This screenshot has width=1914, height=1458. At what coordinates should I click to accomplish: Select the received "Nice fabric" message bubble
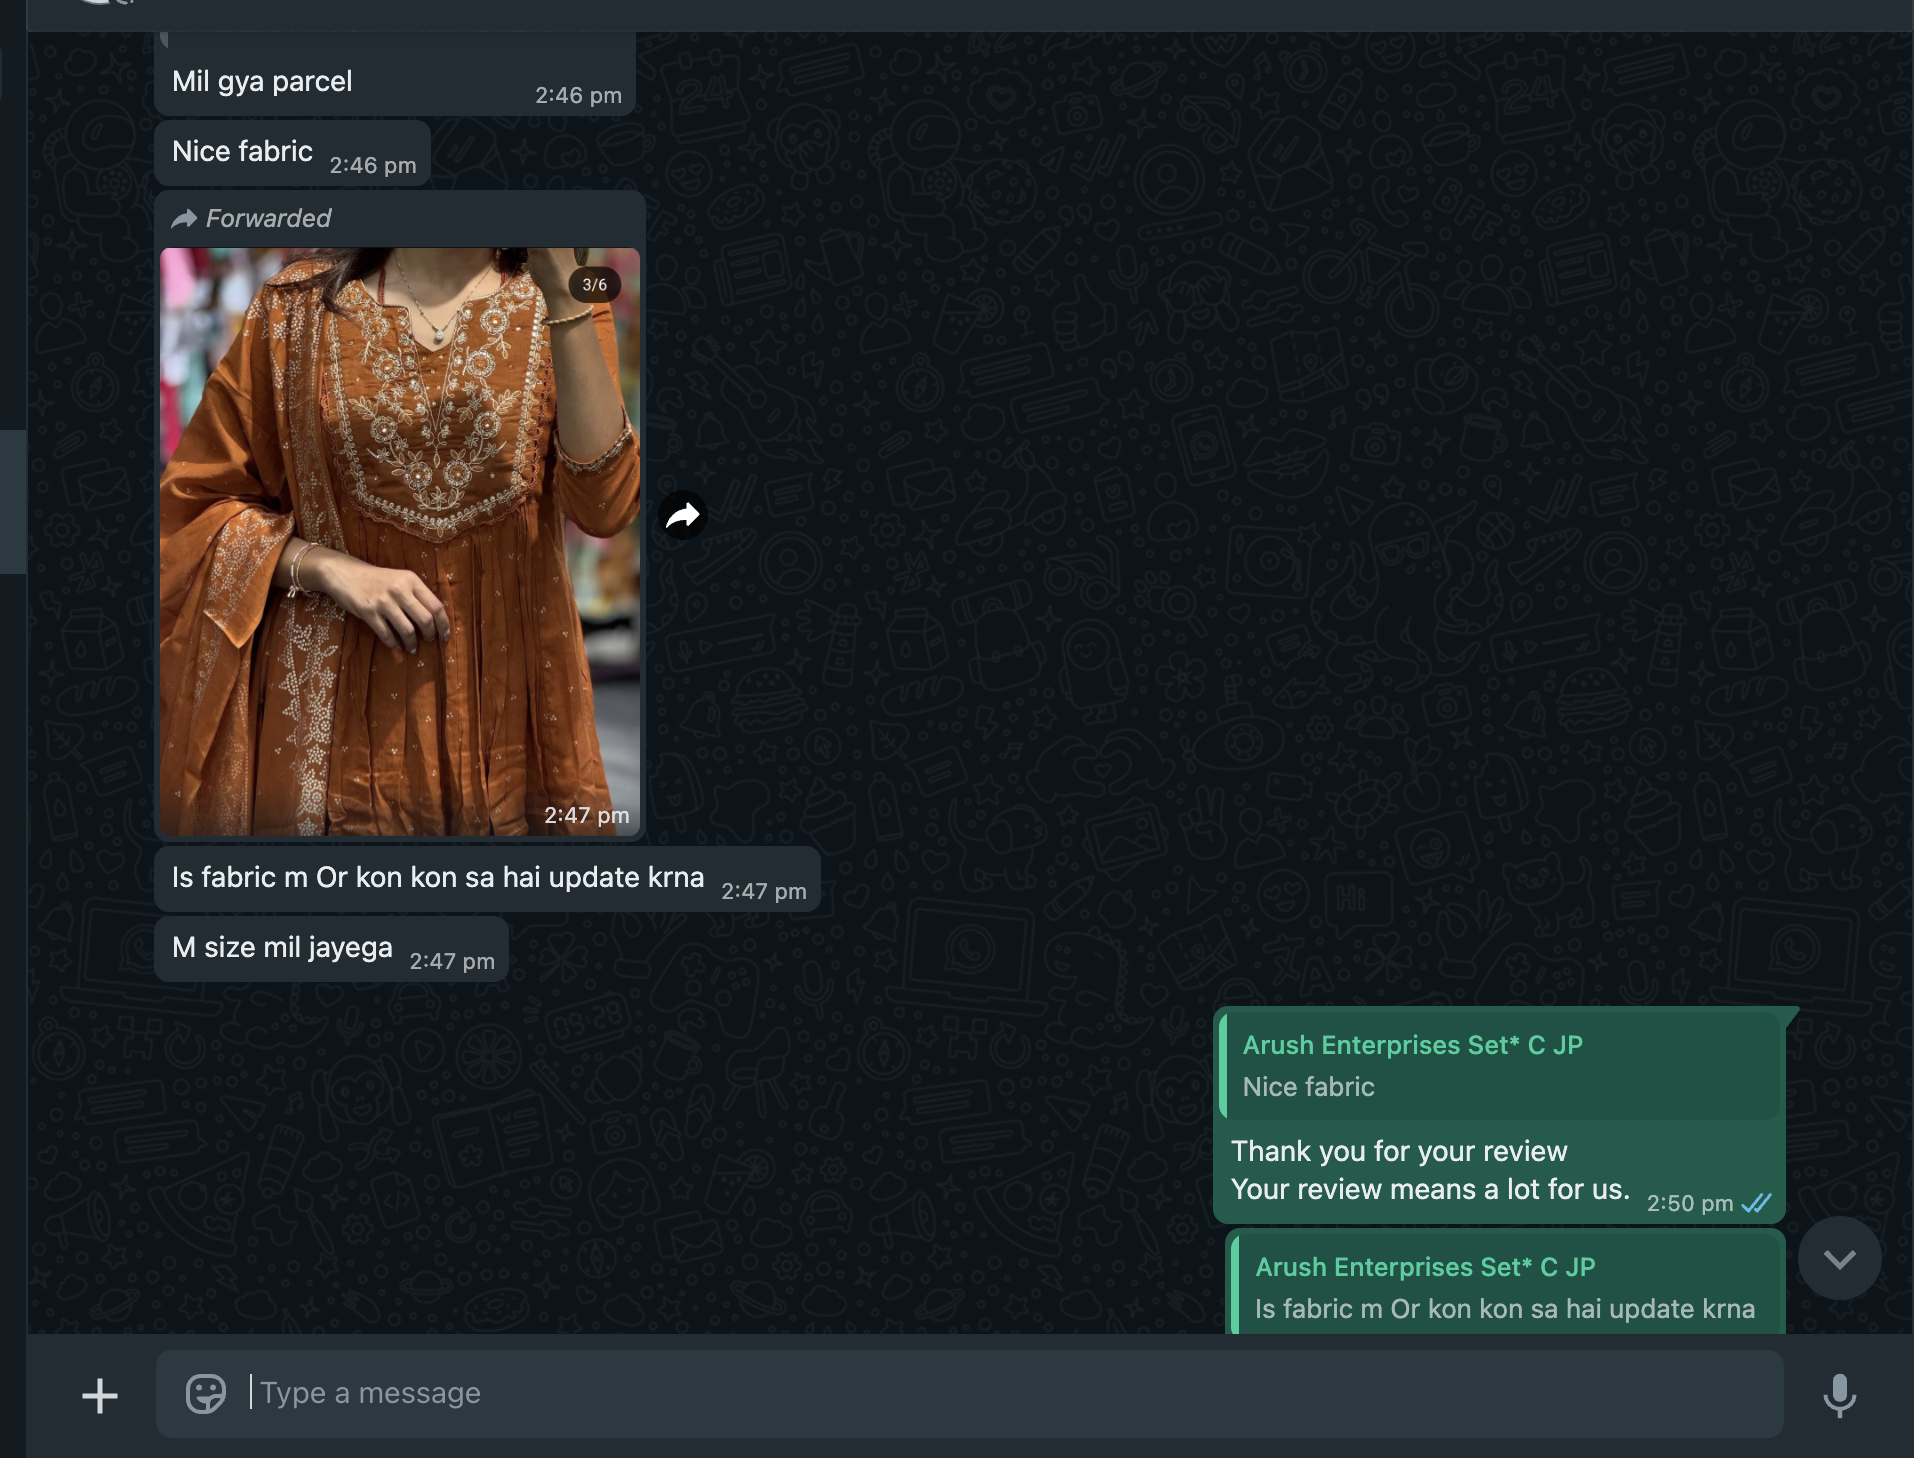point(243,152)
